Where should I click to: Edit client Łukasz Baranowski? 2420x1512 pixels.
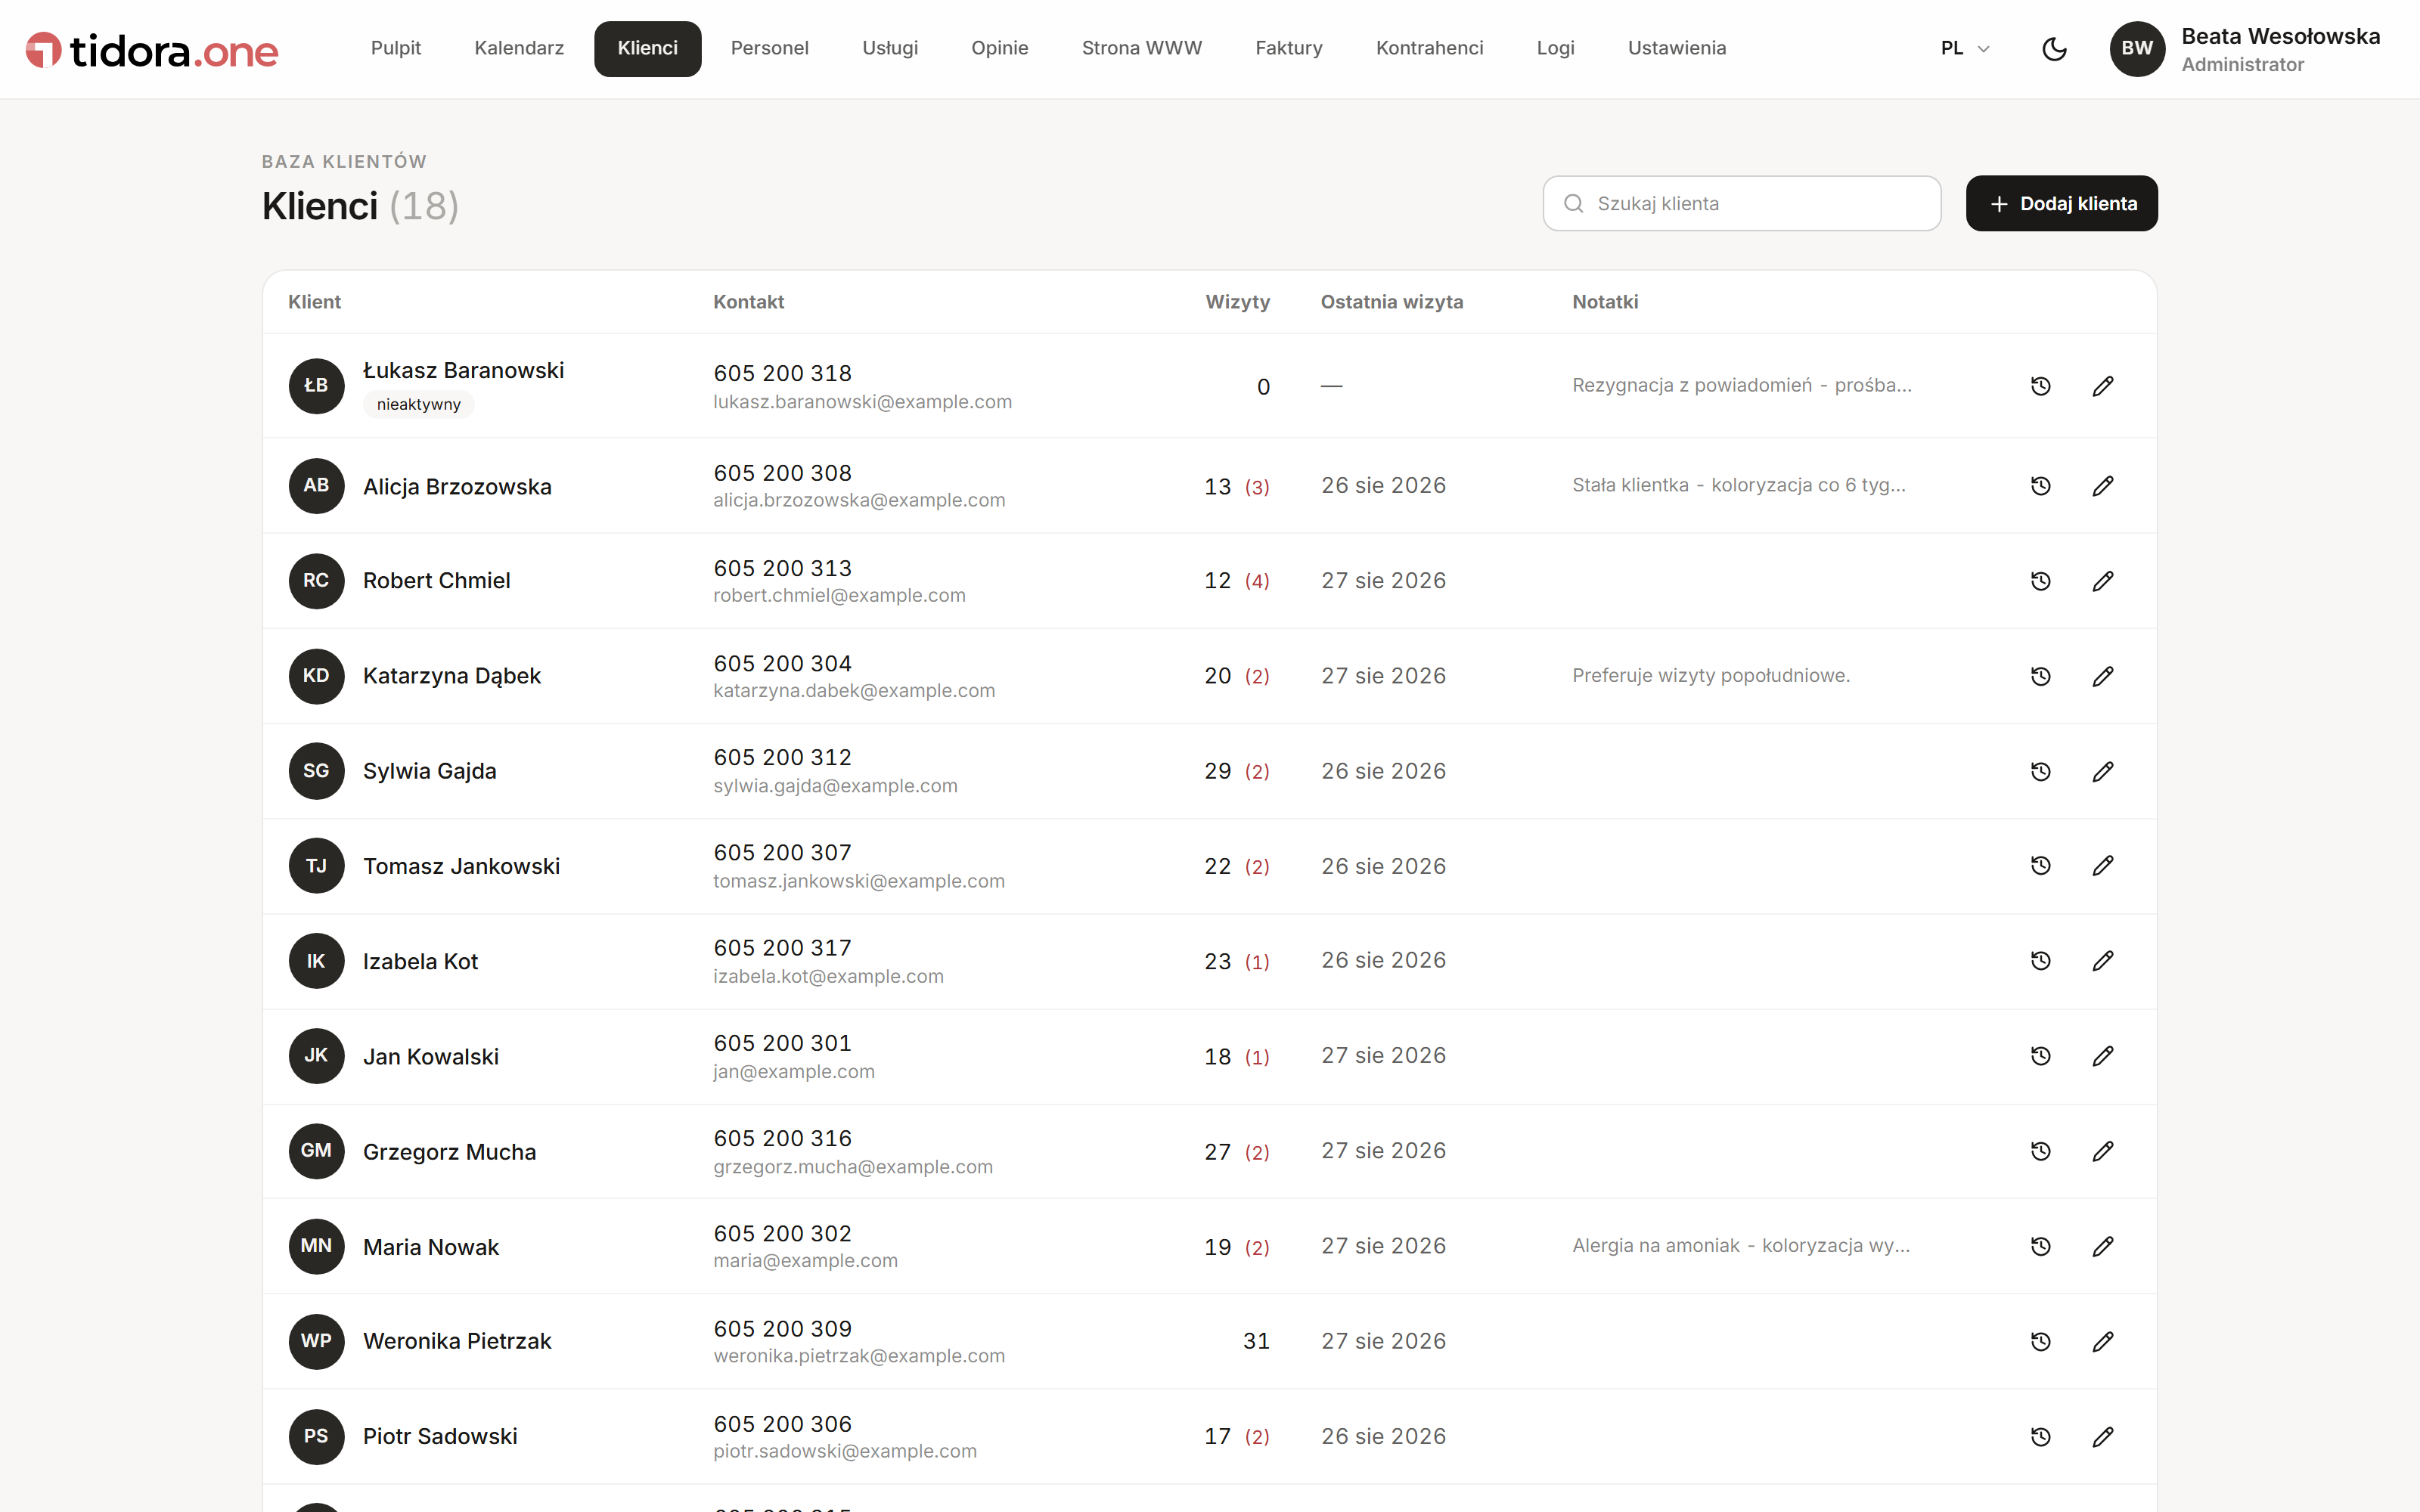(2103, 386)
